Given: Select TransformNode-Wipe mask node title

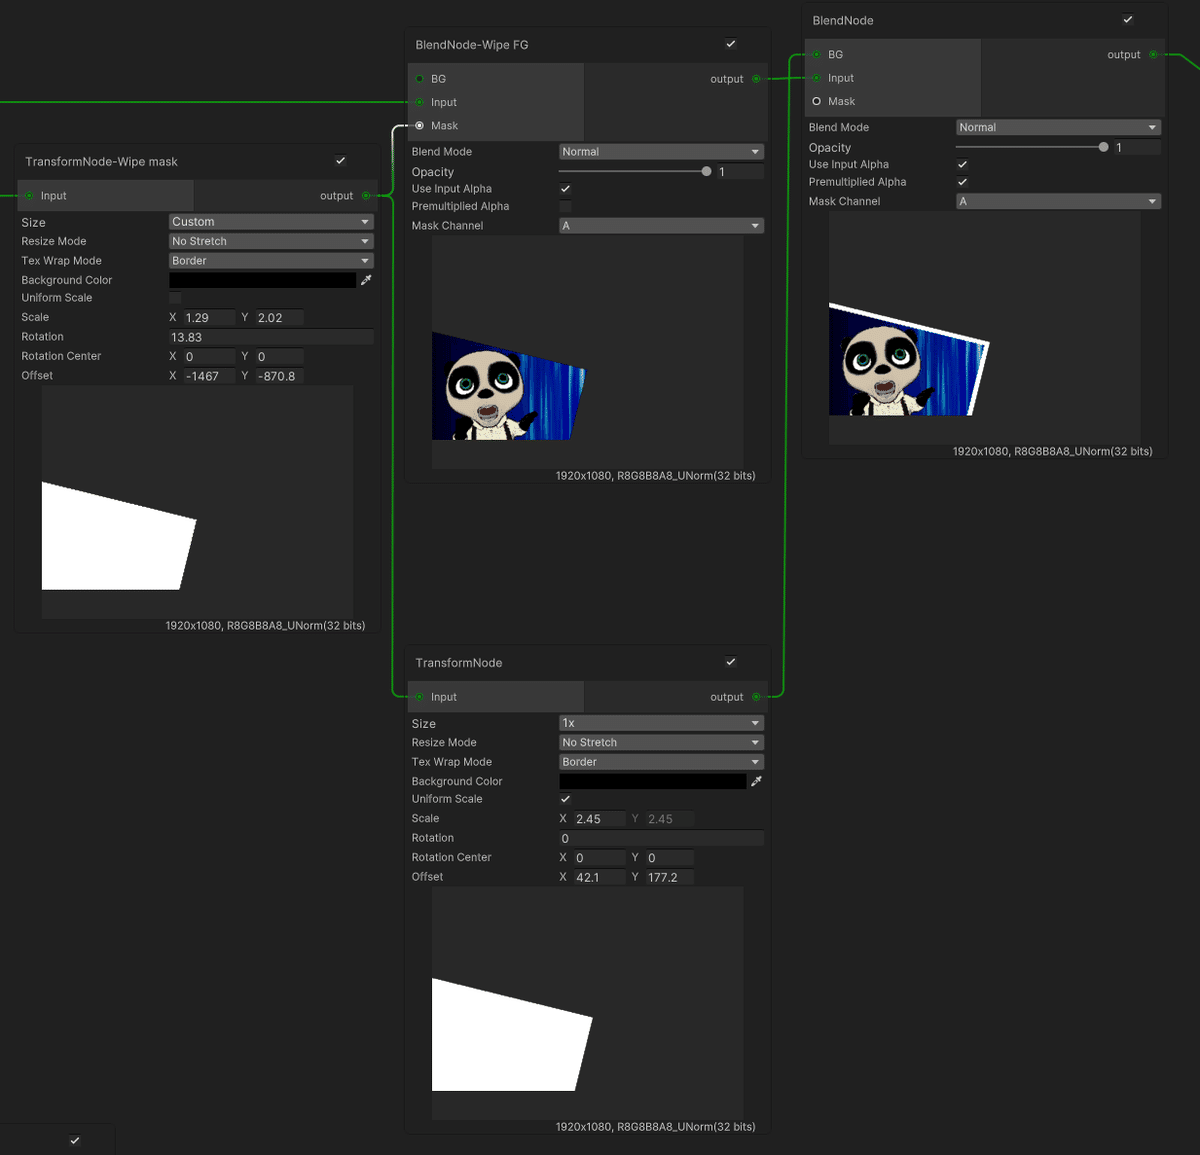Looking at the screenshot, I should 101,161.
